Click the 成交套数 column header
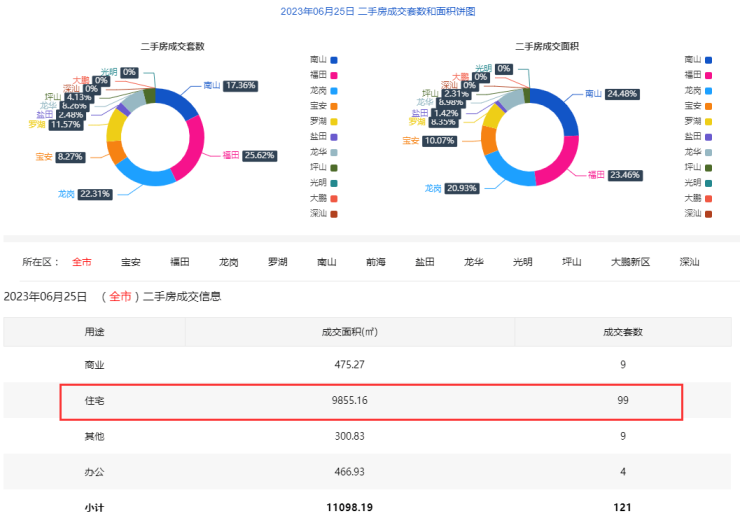Image resolution: width=740 pixels, height=523 pixels. tap(622, 332)
